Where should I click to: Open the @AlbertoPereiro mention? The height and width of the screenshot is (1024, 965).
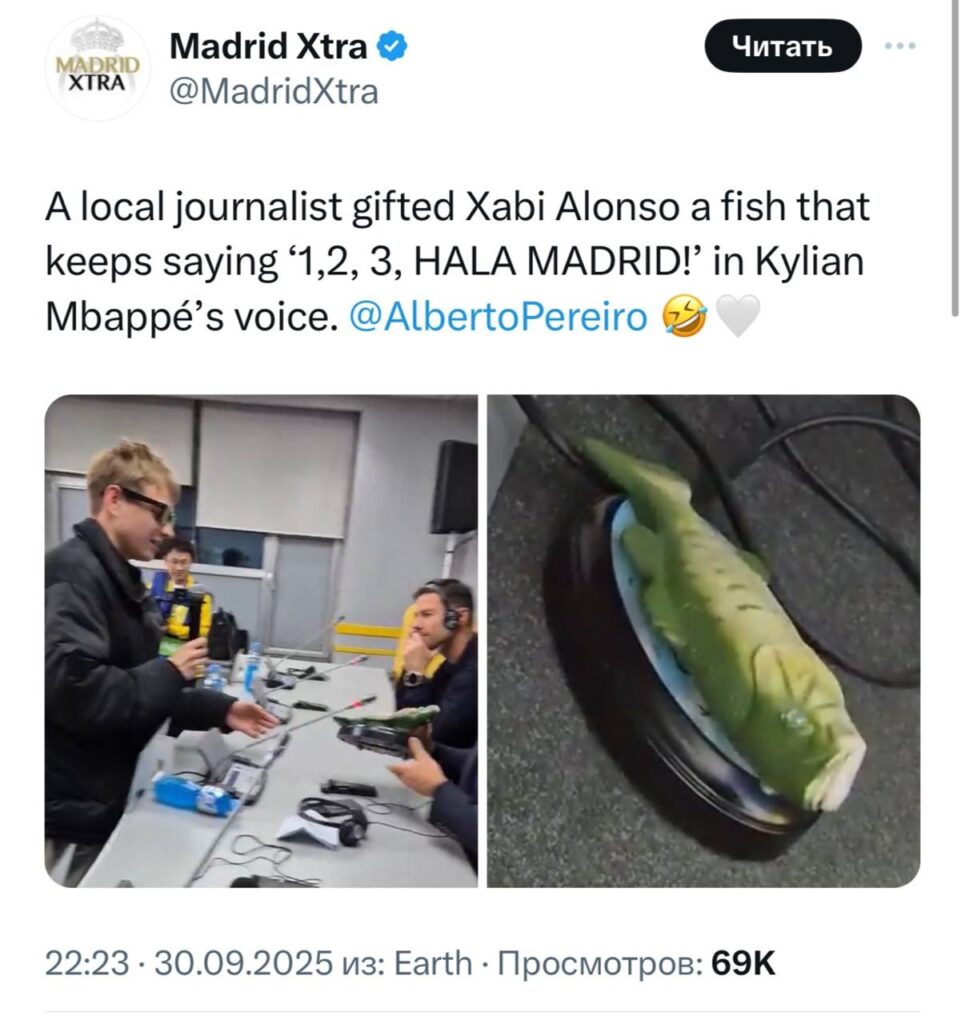(499, 317)
